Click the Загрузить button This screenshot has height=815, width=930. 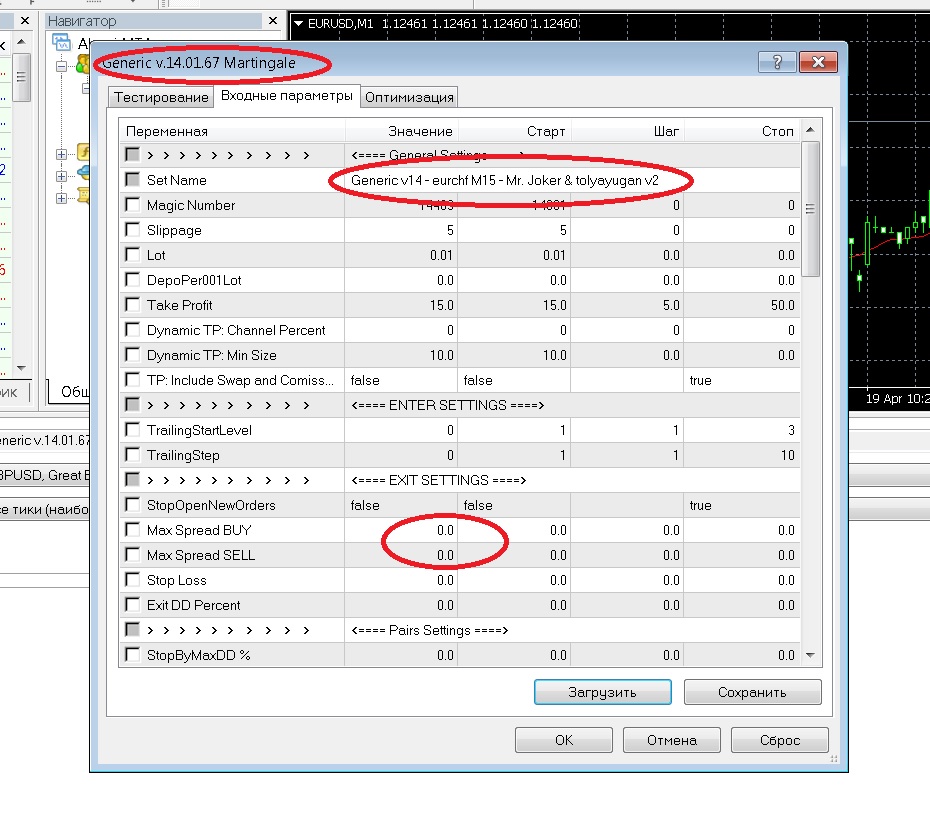click(x=603, y=692)
